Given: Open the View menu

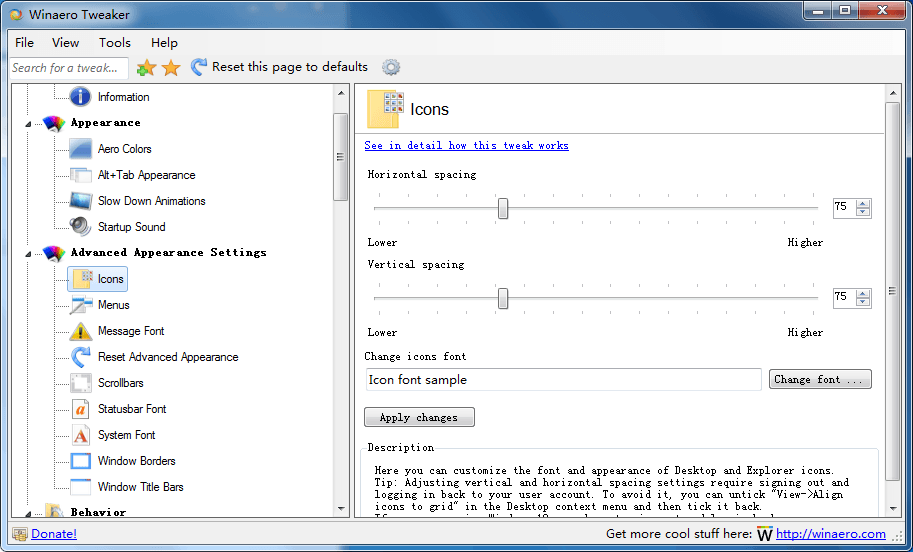Looking at the screenshot, I should (65, 43).
